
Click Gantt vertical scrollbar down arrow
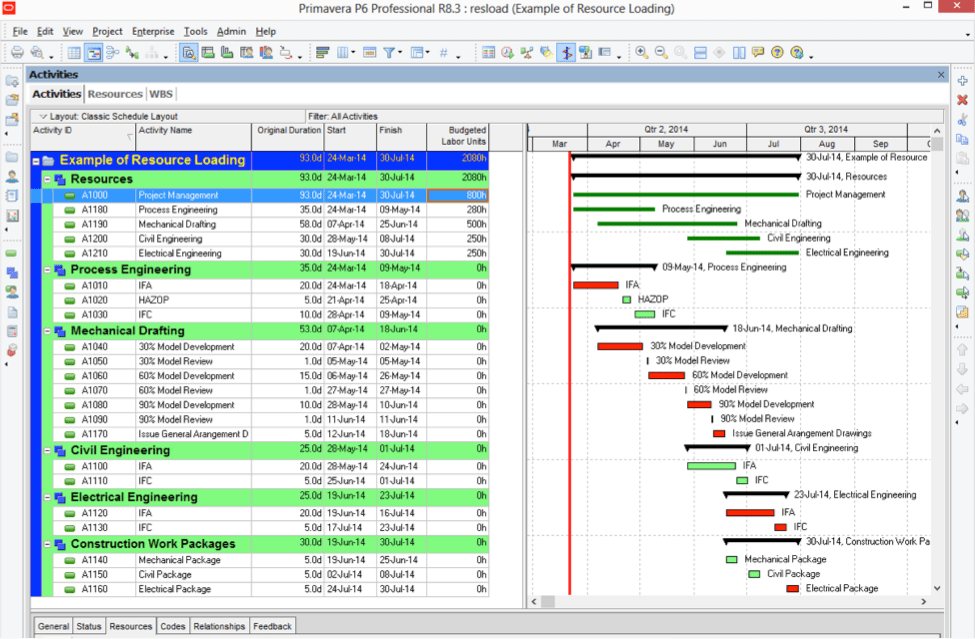pos(937,588)
